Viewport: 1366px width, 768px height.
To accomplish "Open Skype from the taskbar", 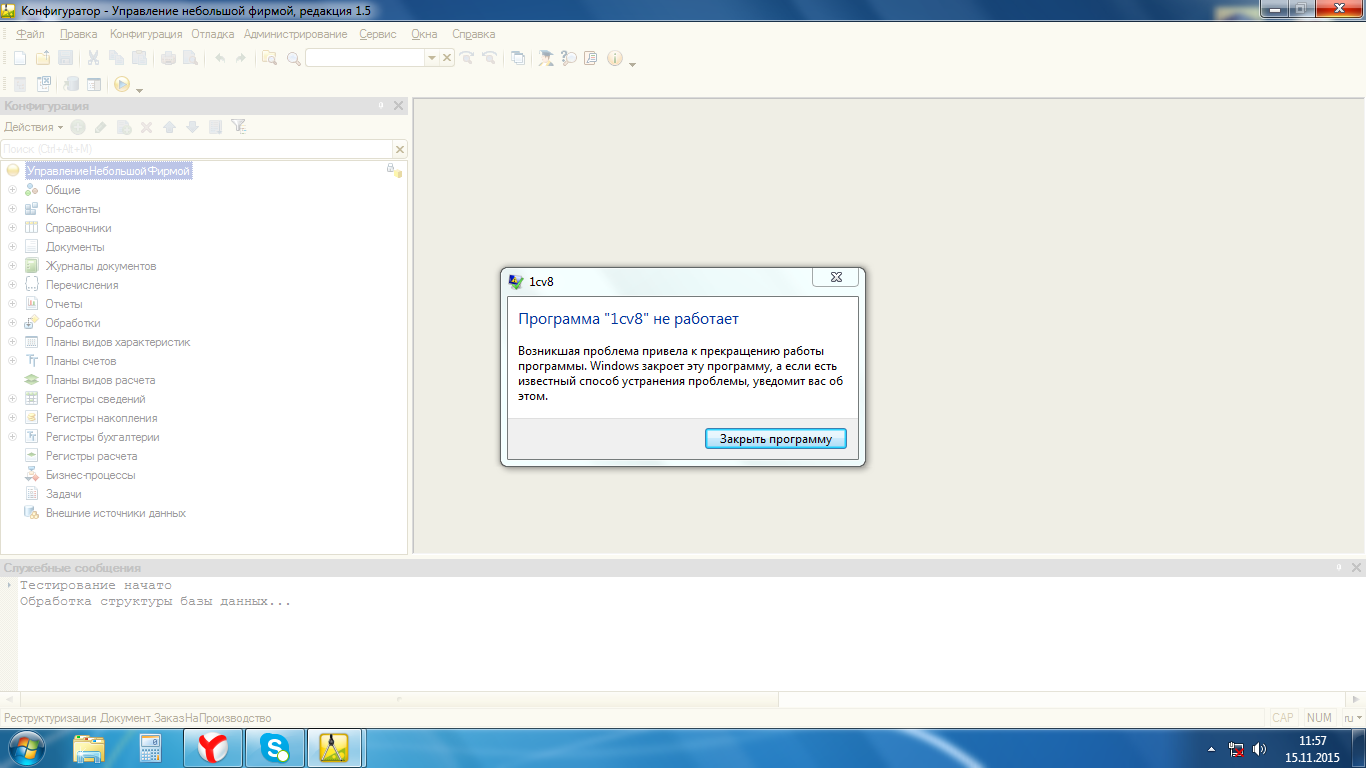I will [x=273, y=747].
